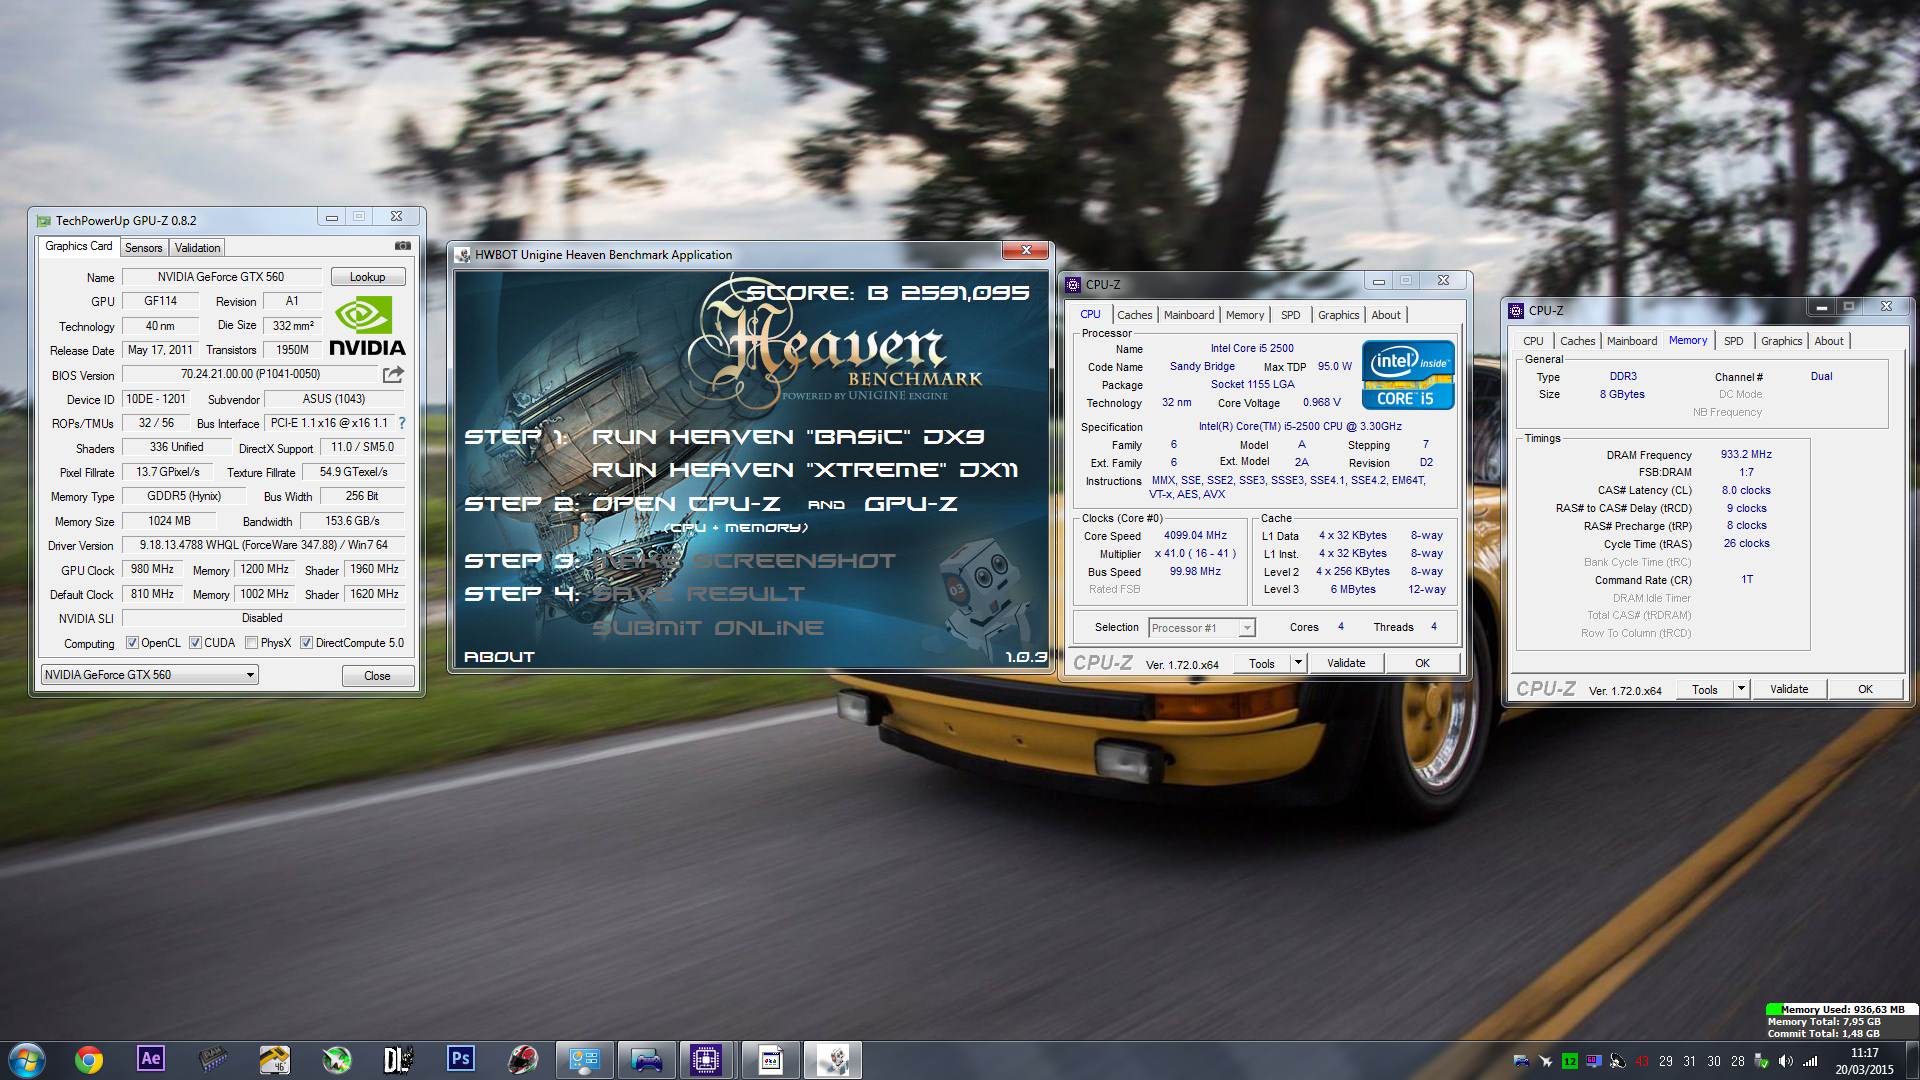Click Take Screenshot in Step 3
The height and width of the screenshot is (1080, 1920).
[744, 561]
